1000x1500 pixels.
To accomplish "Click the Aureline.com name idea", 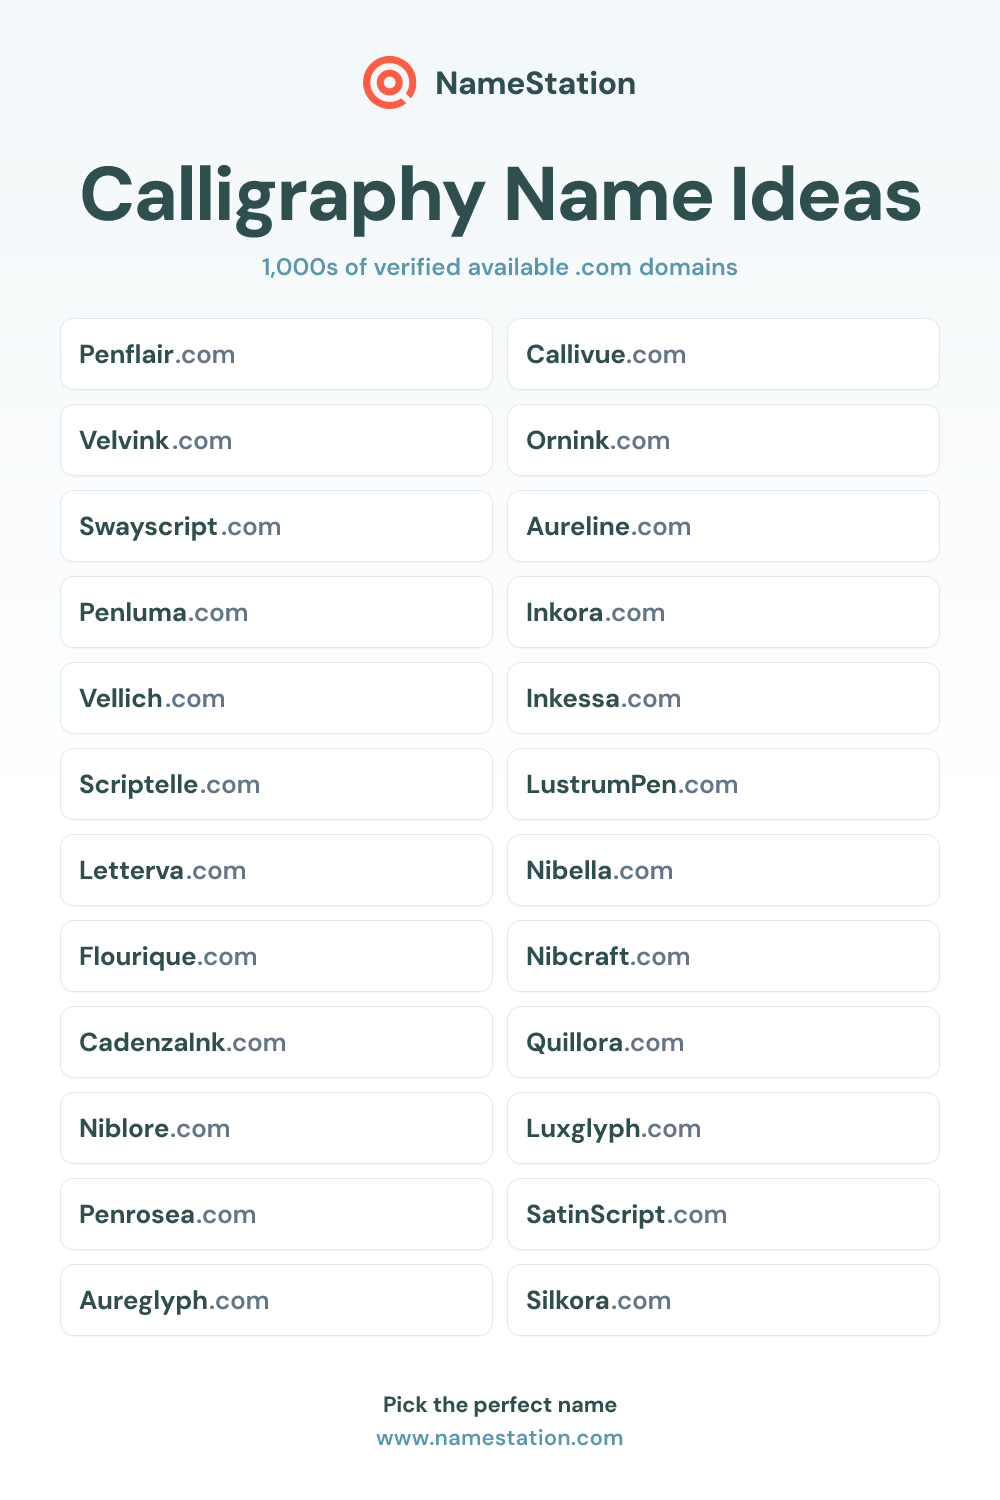I will 723,526.
